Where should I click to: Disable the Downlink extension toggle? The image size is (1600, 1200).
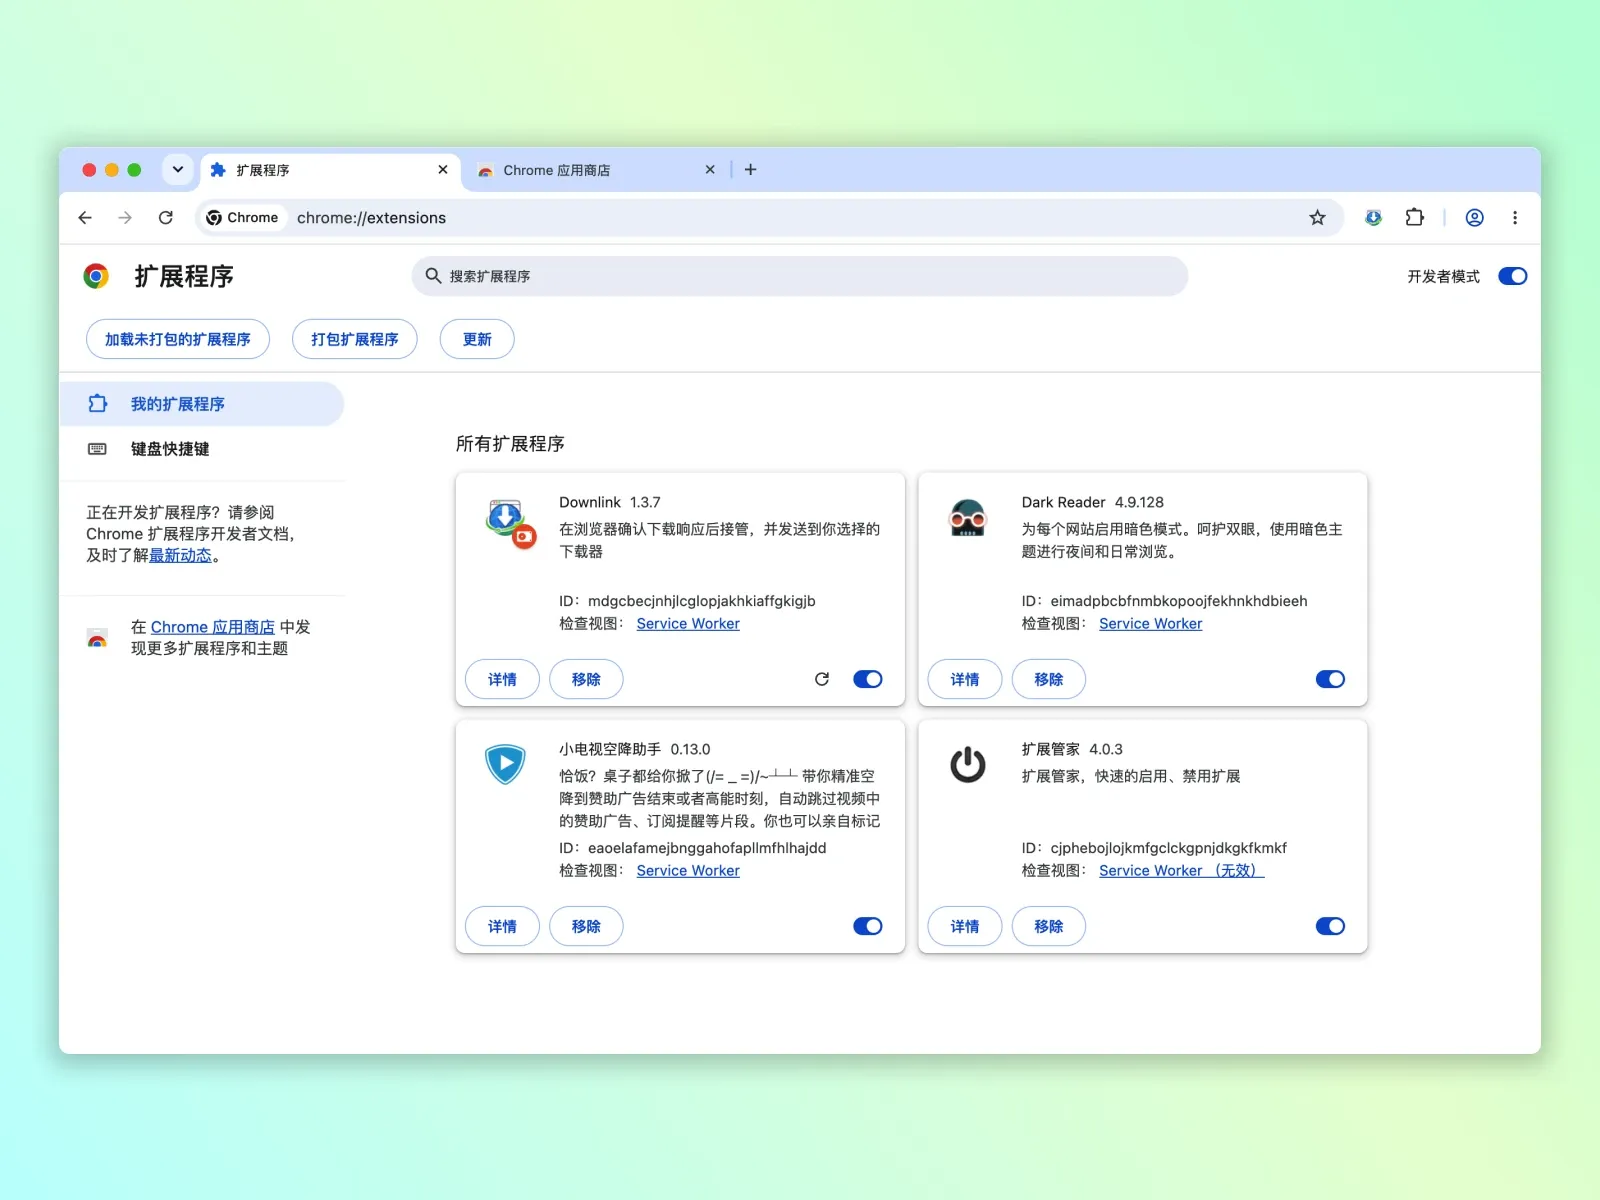pos(868,679)
